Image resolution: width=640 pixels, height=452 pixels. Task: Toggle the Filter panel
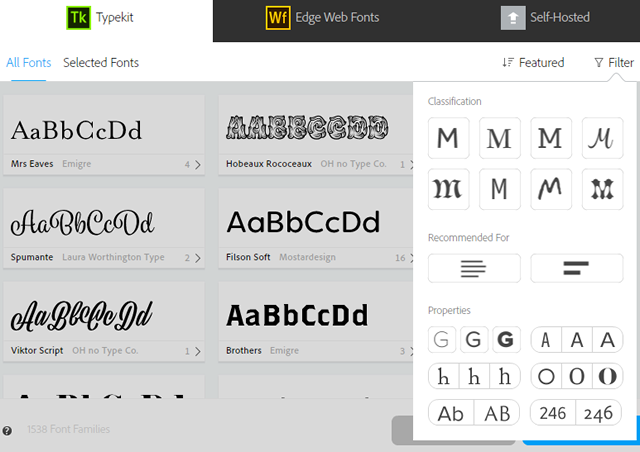614,62
